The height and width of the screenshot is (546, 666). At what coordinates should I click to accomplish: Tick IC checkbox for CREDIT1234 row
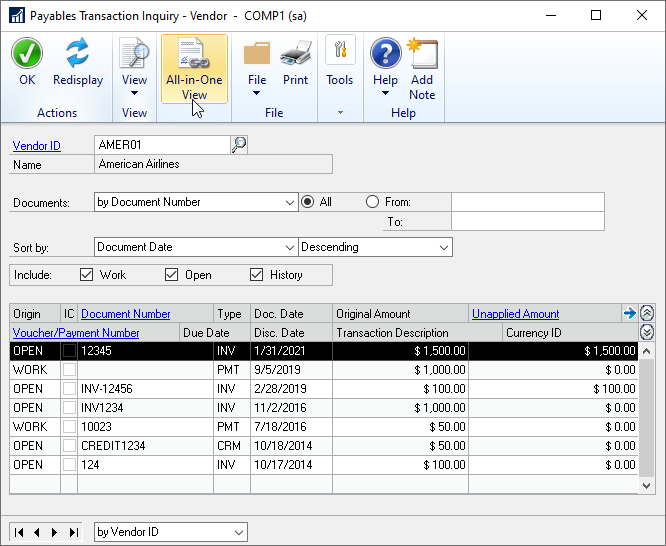click(x=69, y=445)
